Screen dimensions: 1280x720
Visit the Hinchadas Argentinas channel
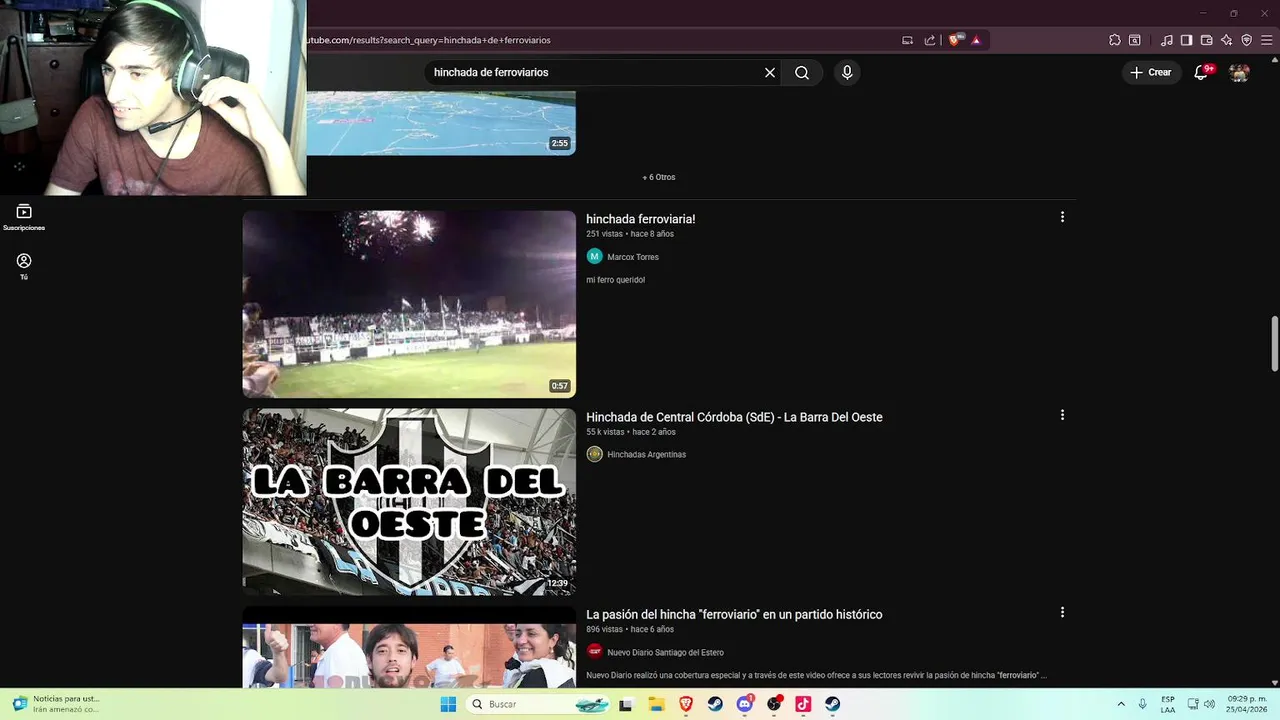point(646,454)
